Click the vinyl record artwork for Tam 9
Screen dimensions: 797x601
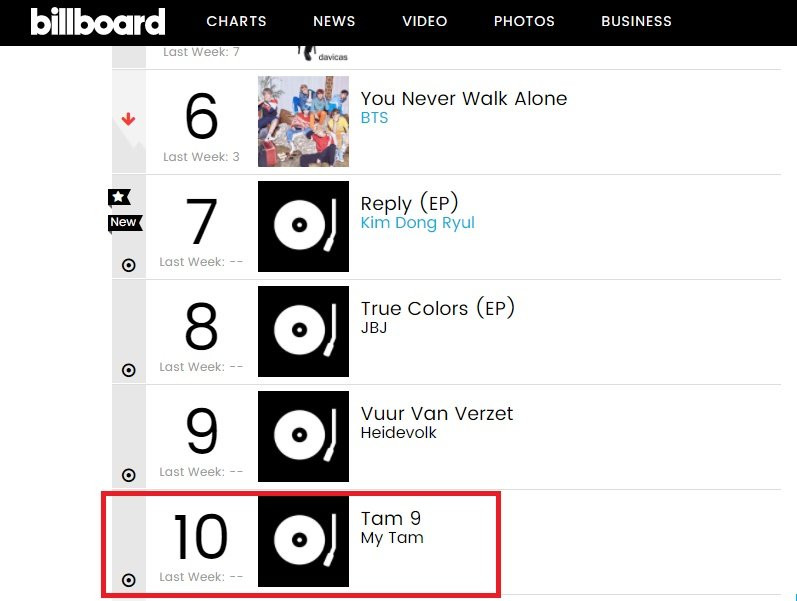pos(303,541)
